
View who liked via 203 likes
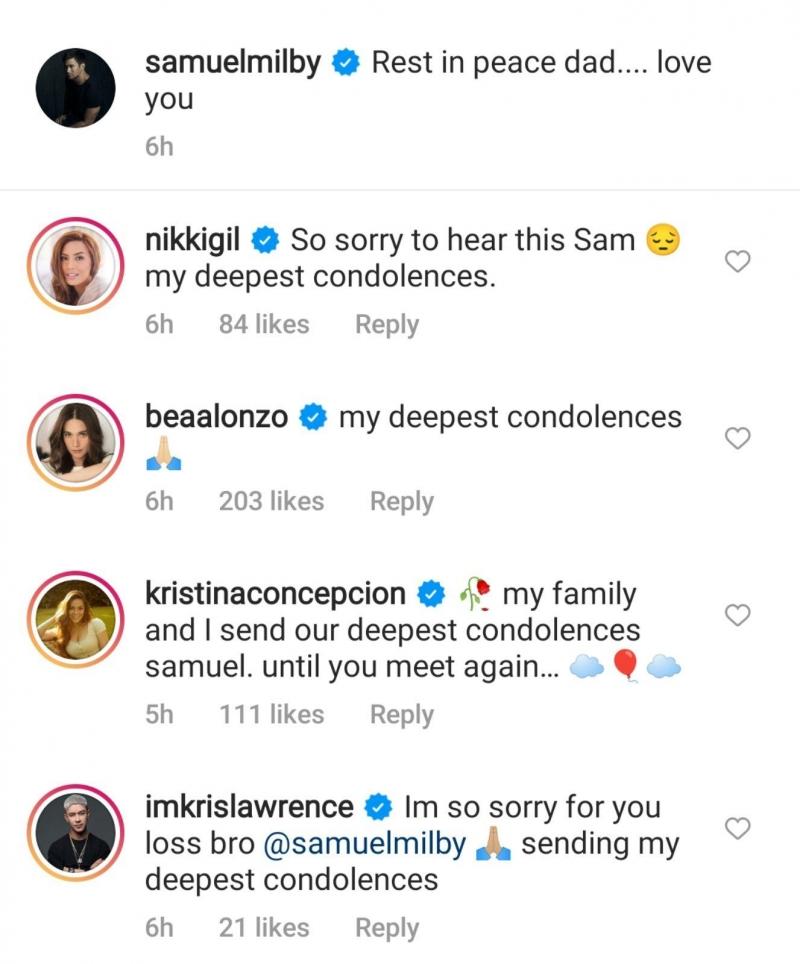271,501
